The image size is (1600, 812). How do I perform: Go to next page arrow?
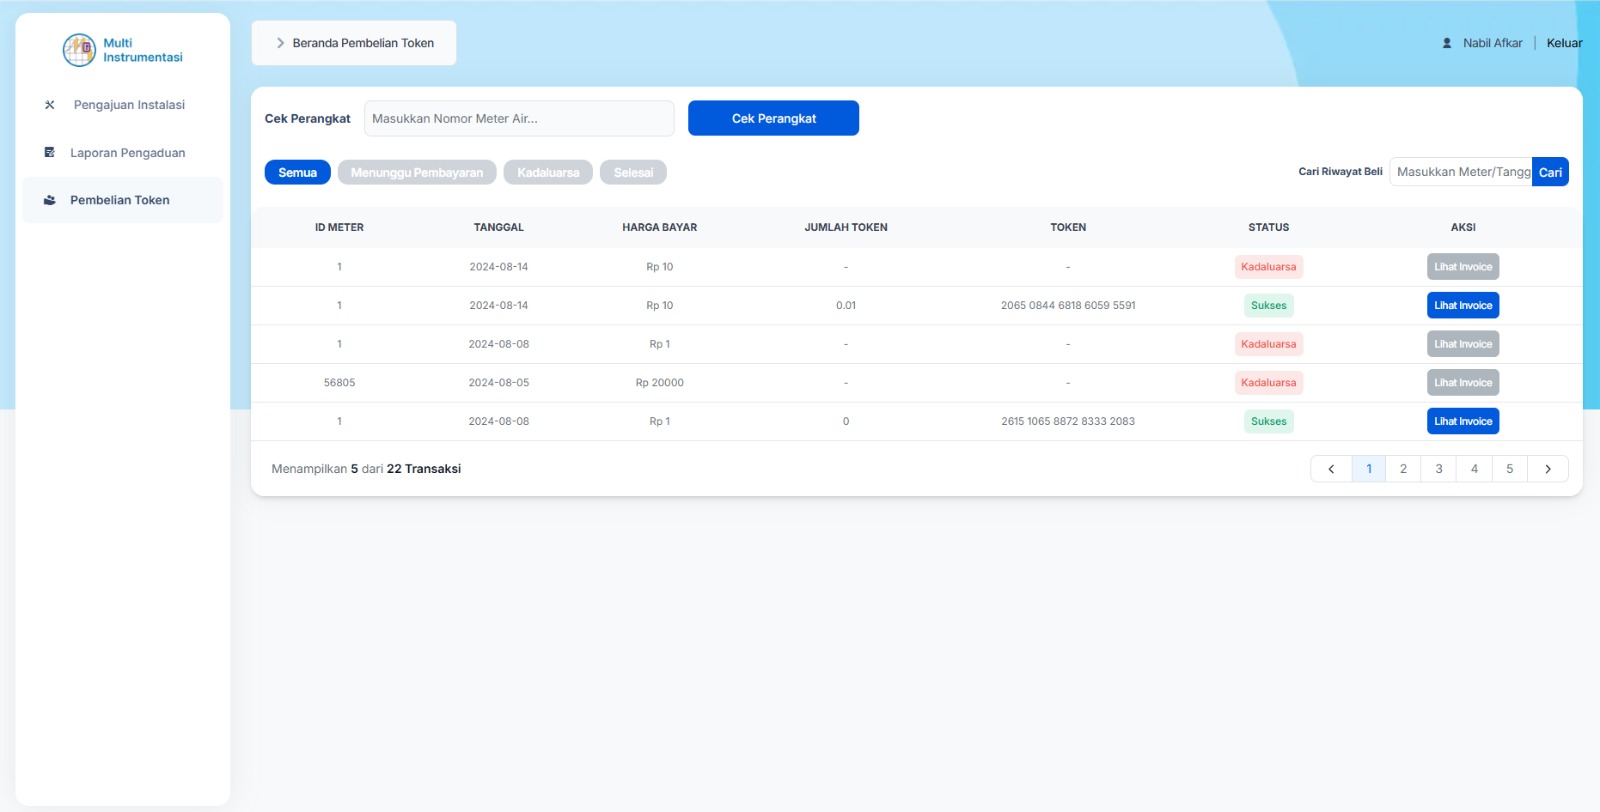(1548, 469)
